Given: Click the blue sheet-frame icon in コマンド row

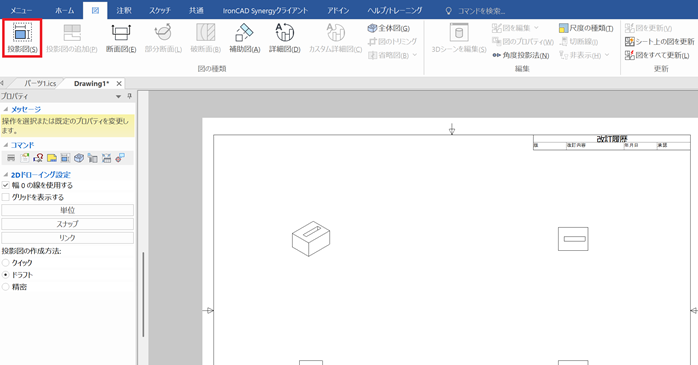Looking at the screenshot, I should tap(65, 158).
